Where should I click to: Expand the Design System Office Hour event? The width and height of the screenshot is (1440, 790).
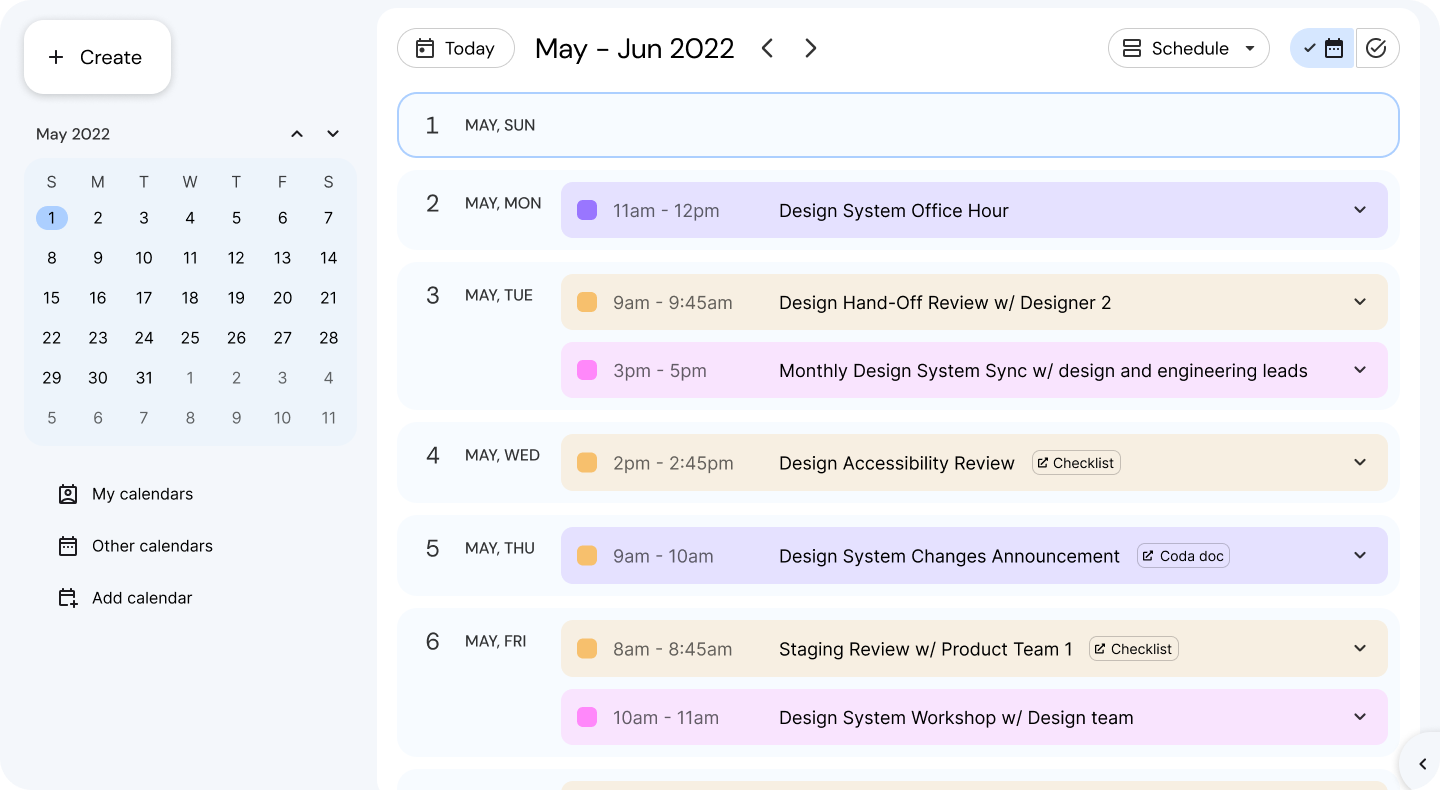click(x=1359, y=210)
